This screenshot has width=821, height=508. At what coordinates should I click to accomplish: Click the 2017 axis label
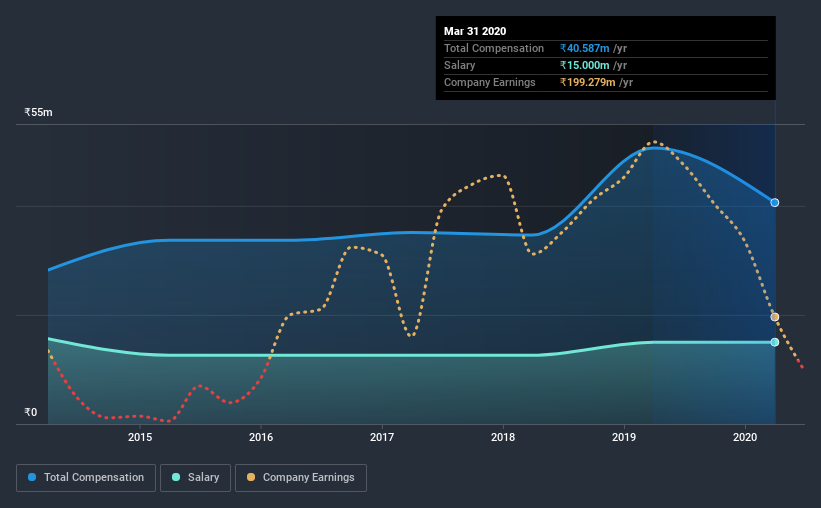tap(382, 437)
